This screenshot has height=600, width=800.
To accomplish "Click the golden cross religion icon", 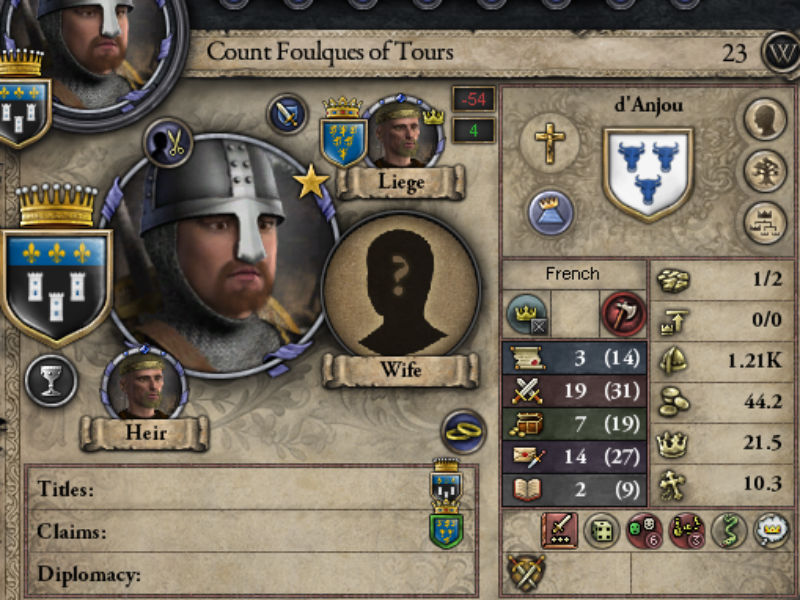I will [549, 142].
